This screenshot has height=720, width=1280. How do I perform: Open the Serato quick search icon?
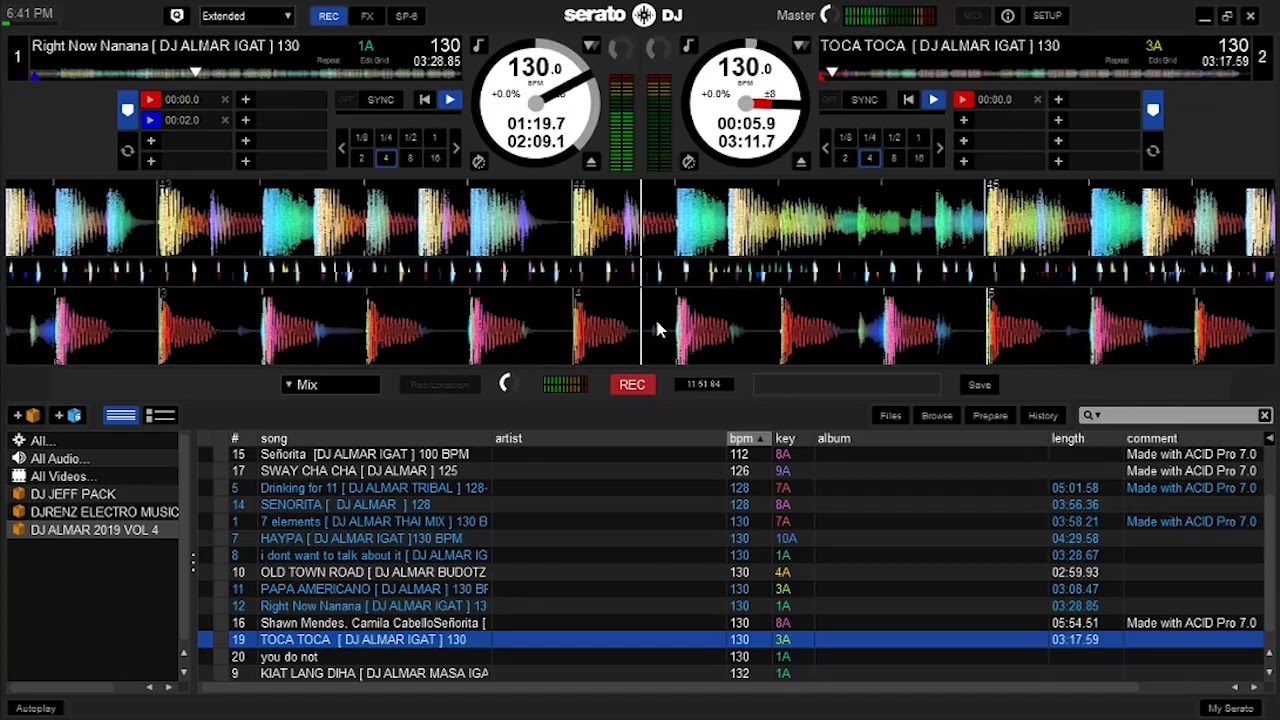pos(177,16)
